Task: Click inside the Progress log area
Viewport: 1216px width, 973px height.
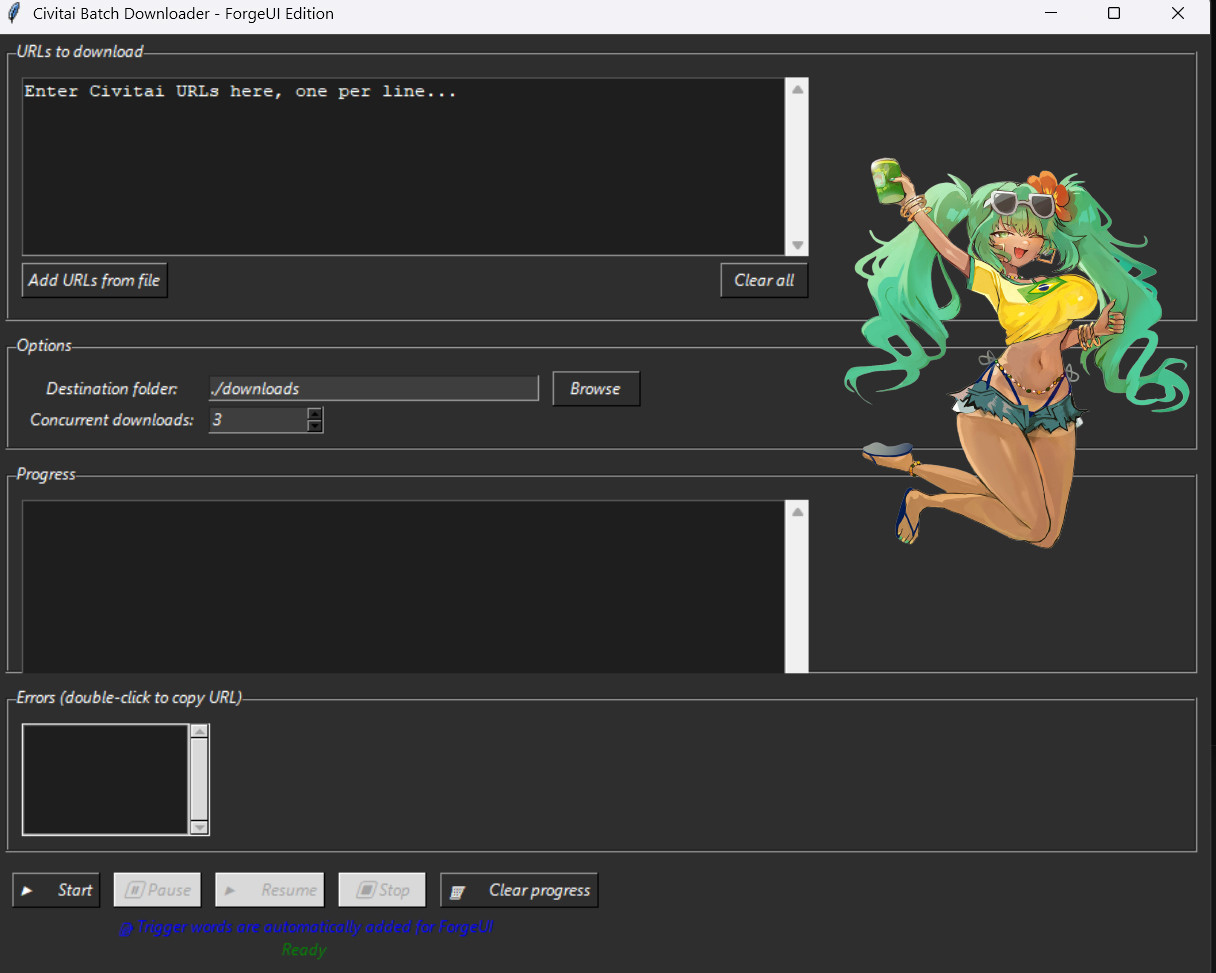Action: [404, 587]
